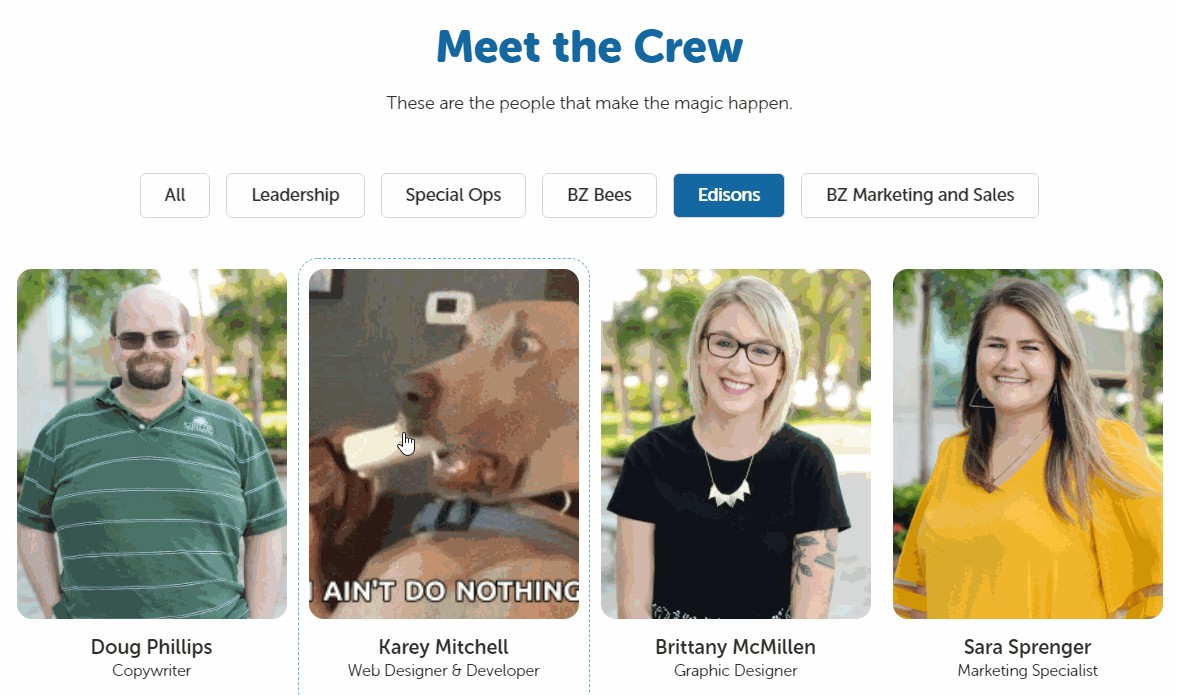
Task: Click the Graphic Designer title
Action: pos(736,670)
